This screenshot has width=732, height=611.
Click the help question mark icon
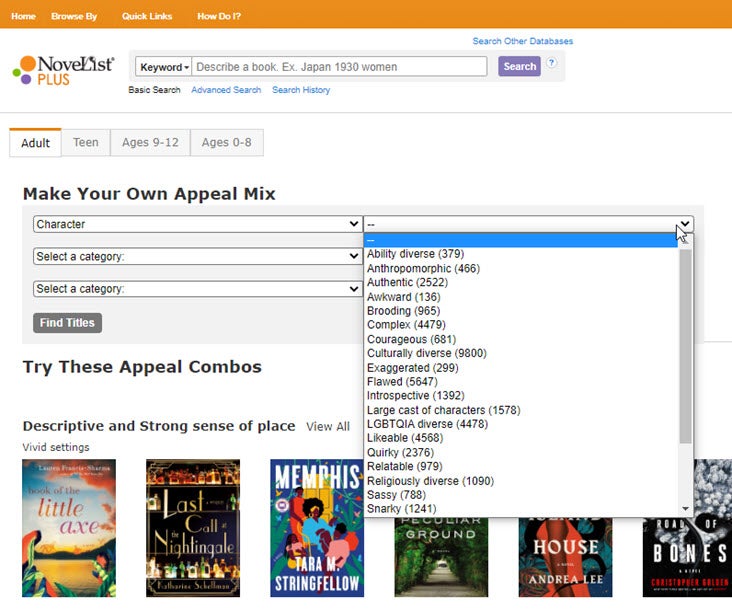tap(551, 64)
